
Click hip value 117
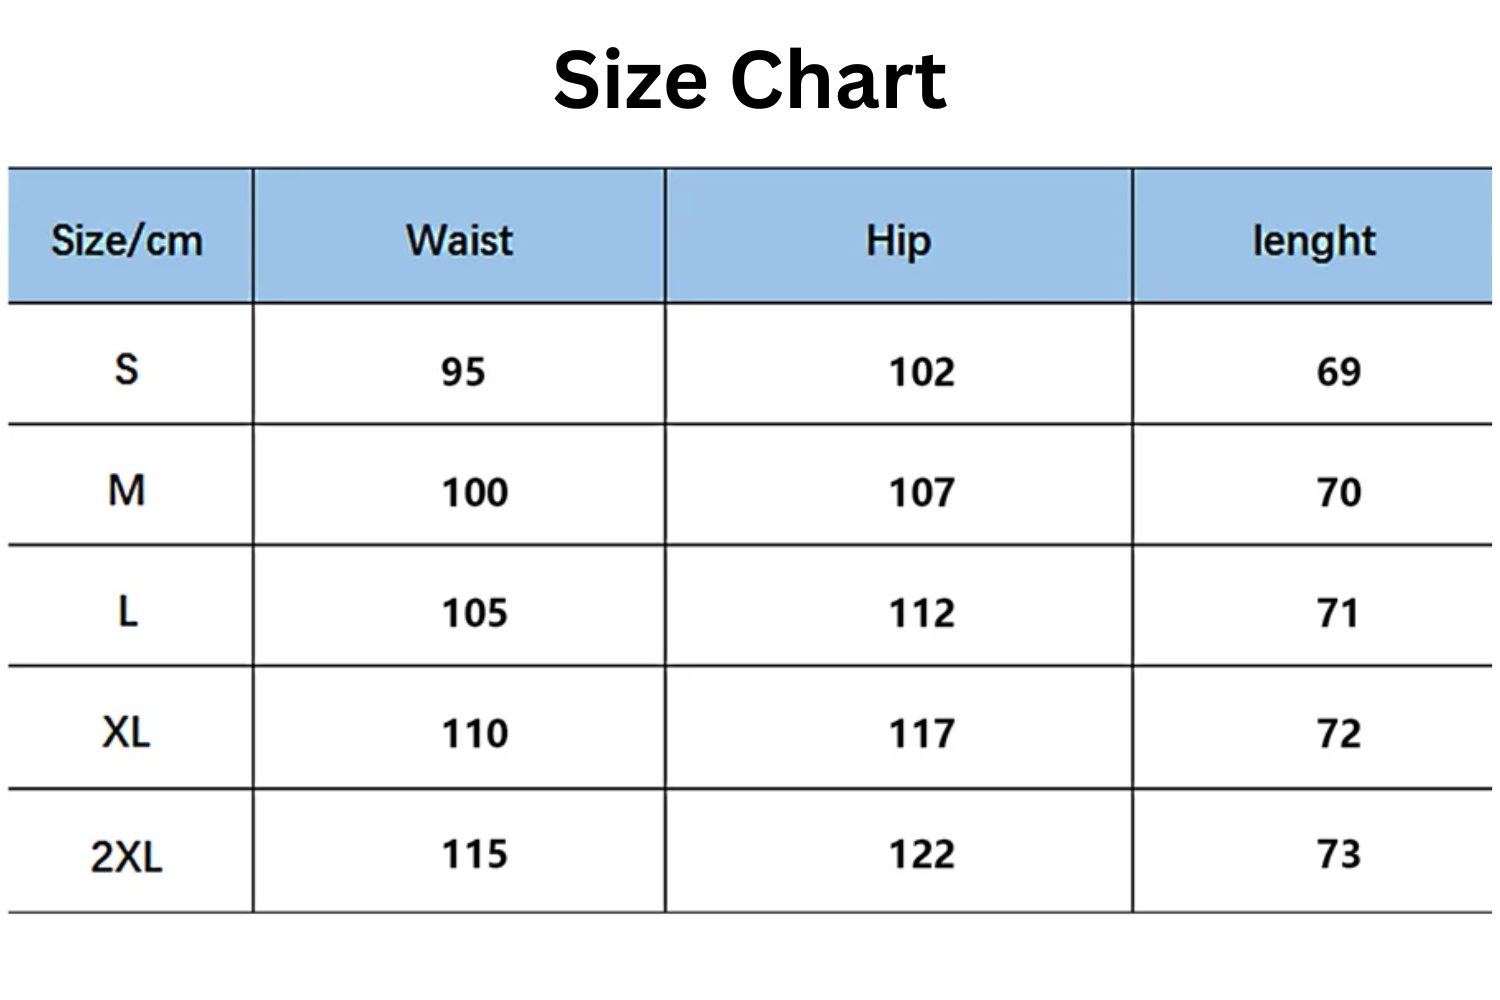921,734
